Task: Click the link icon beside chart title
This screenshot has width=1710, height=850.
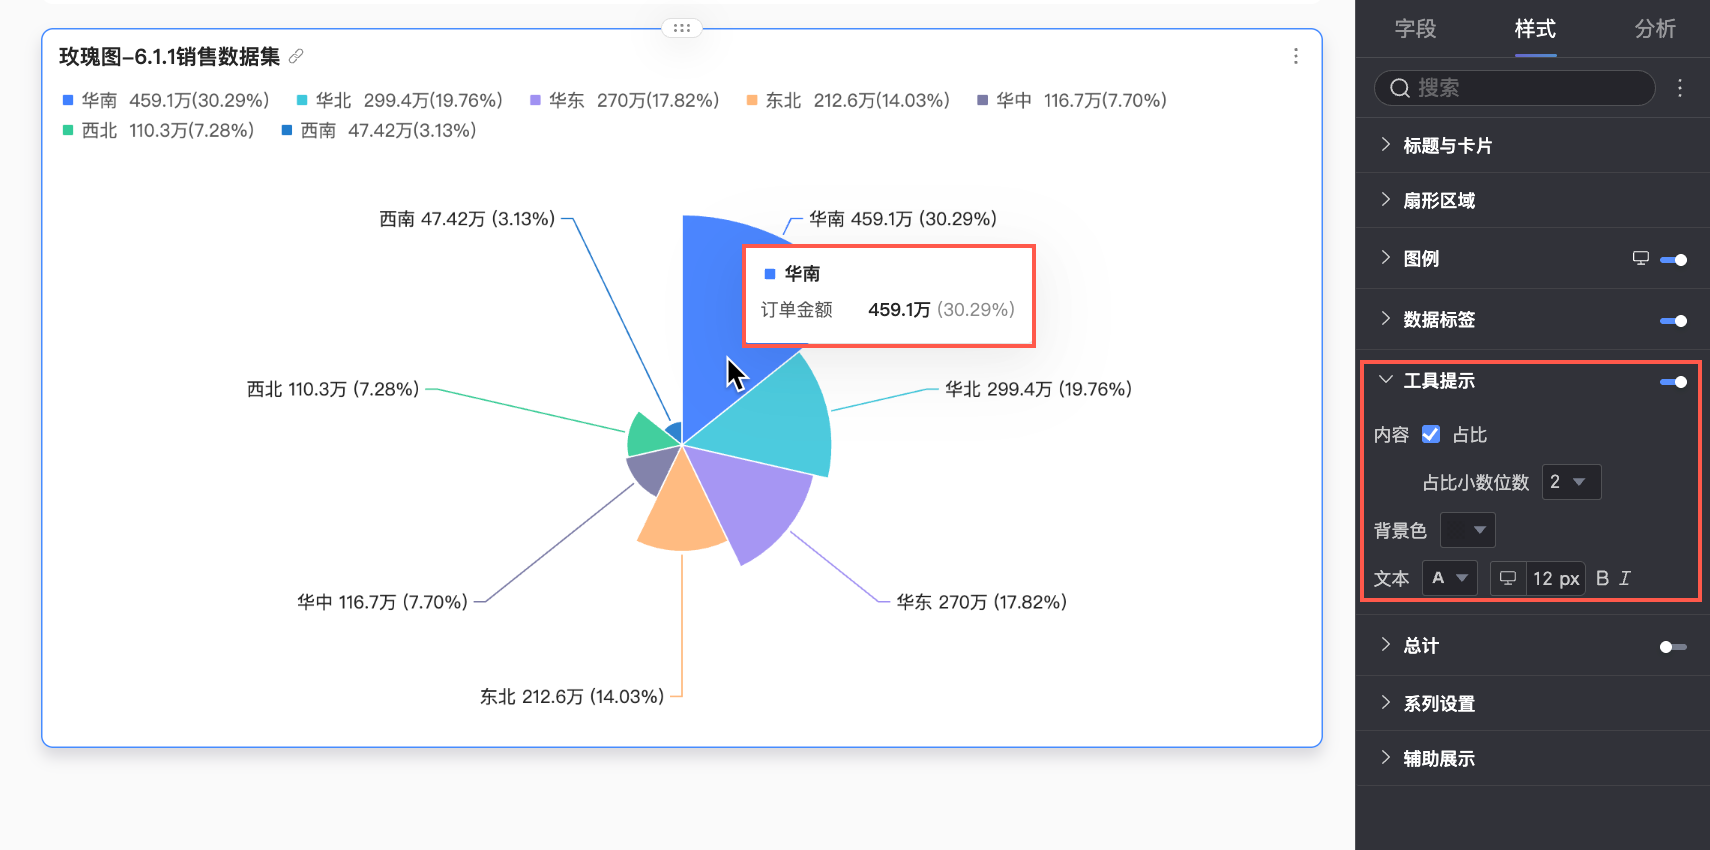Action: click(x=296, y=56)
